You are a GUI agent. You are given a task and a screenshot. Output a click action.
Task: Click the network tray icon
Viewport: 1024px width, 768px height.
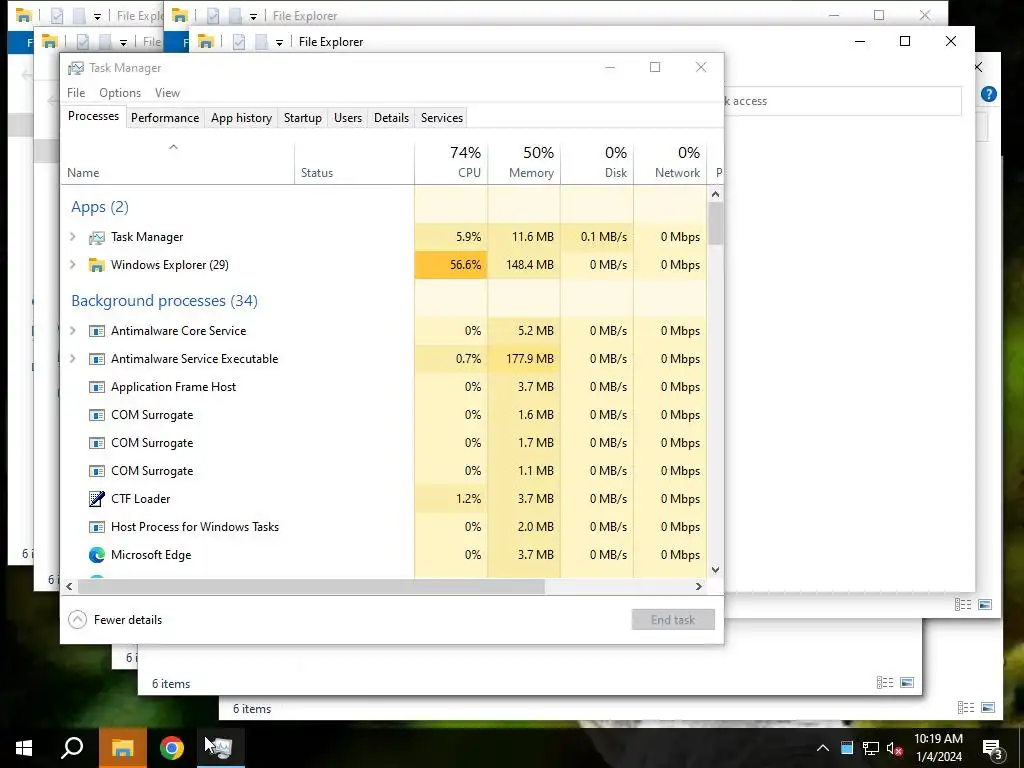[871, 748]
